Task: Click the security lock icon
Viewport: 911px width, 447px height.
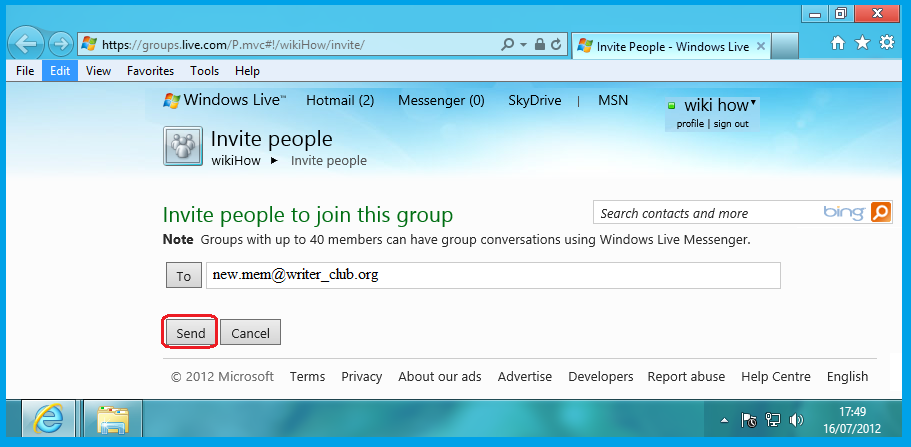Action: [540, 44]
